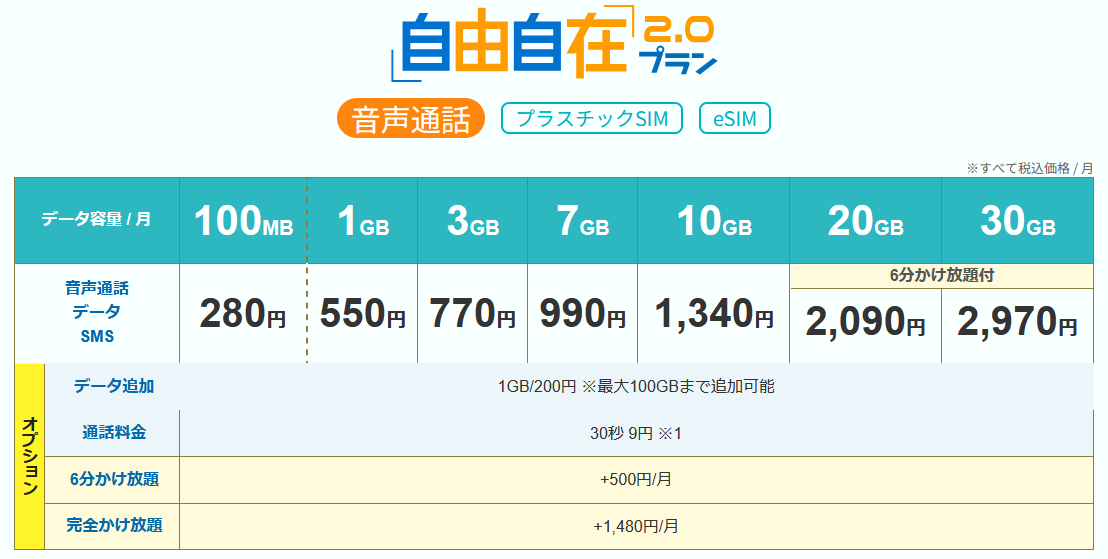This screenshot has height=559, width=1108.
Task: Click the 6分かけ放題付 label
Action: [941, 276]
